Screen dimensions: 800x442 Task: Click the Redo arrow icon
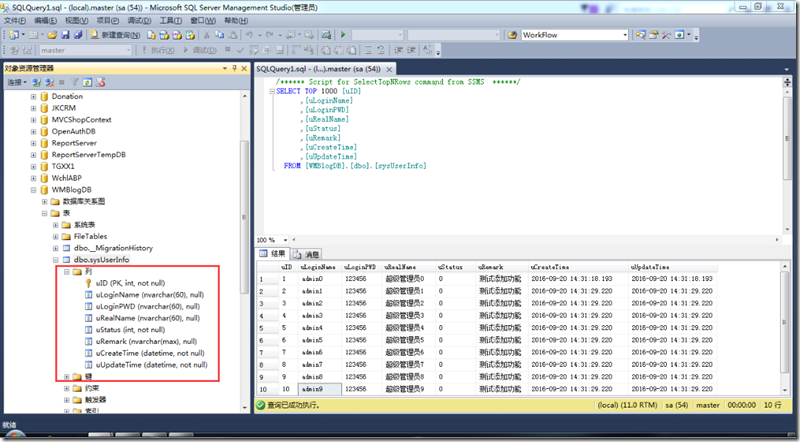[269, 35]
